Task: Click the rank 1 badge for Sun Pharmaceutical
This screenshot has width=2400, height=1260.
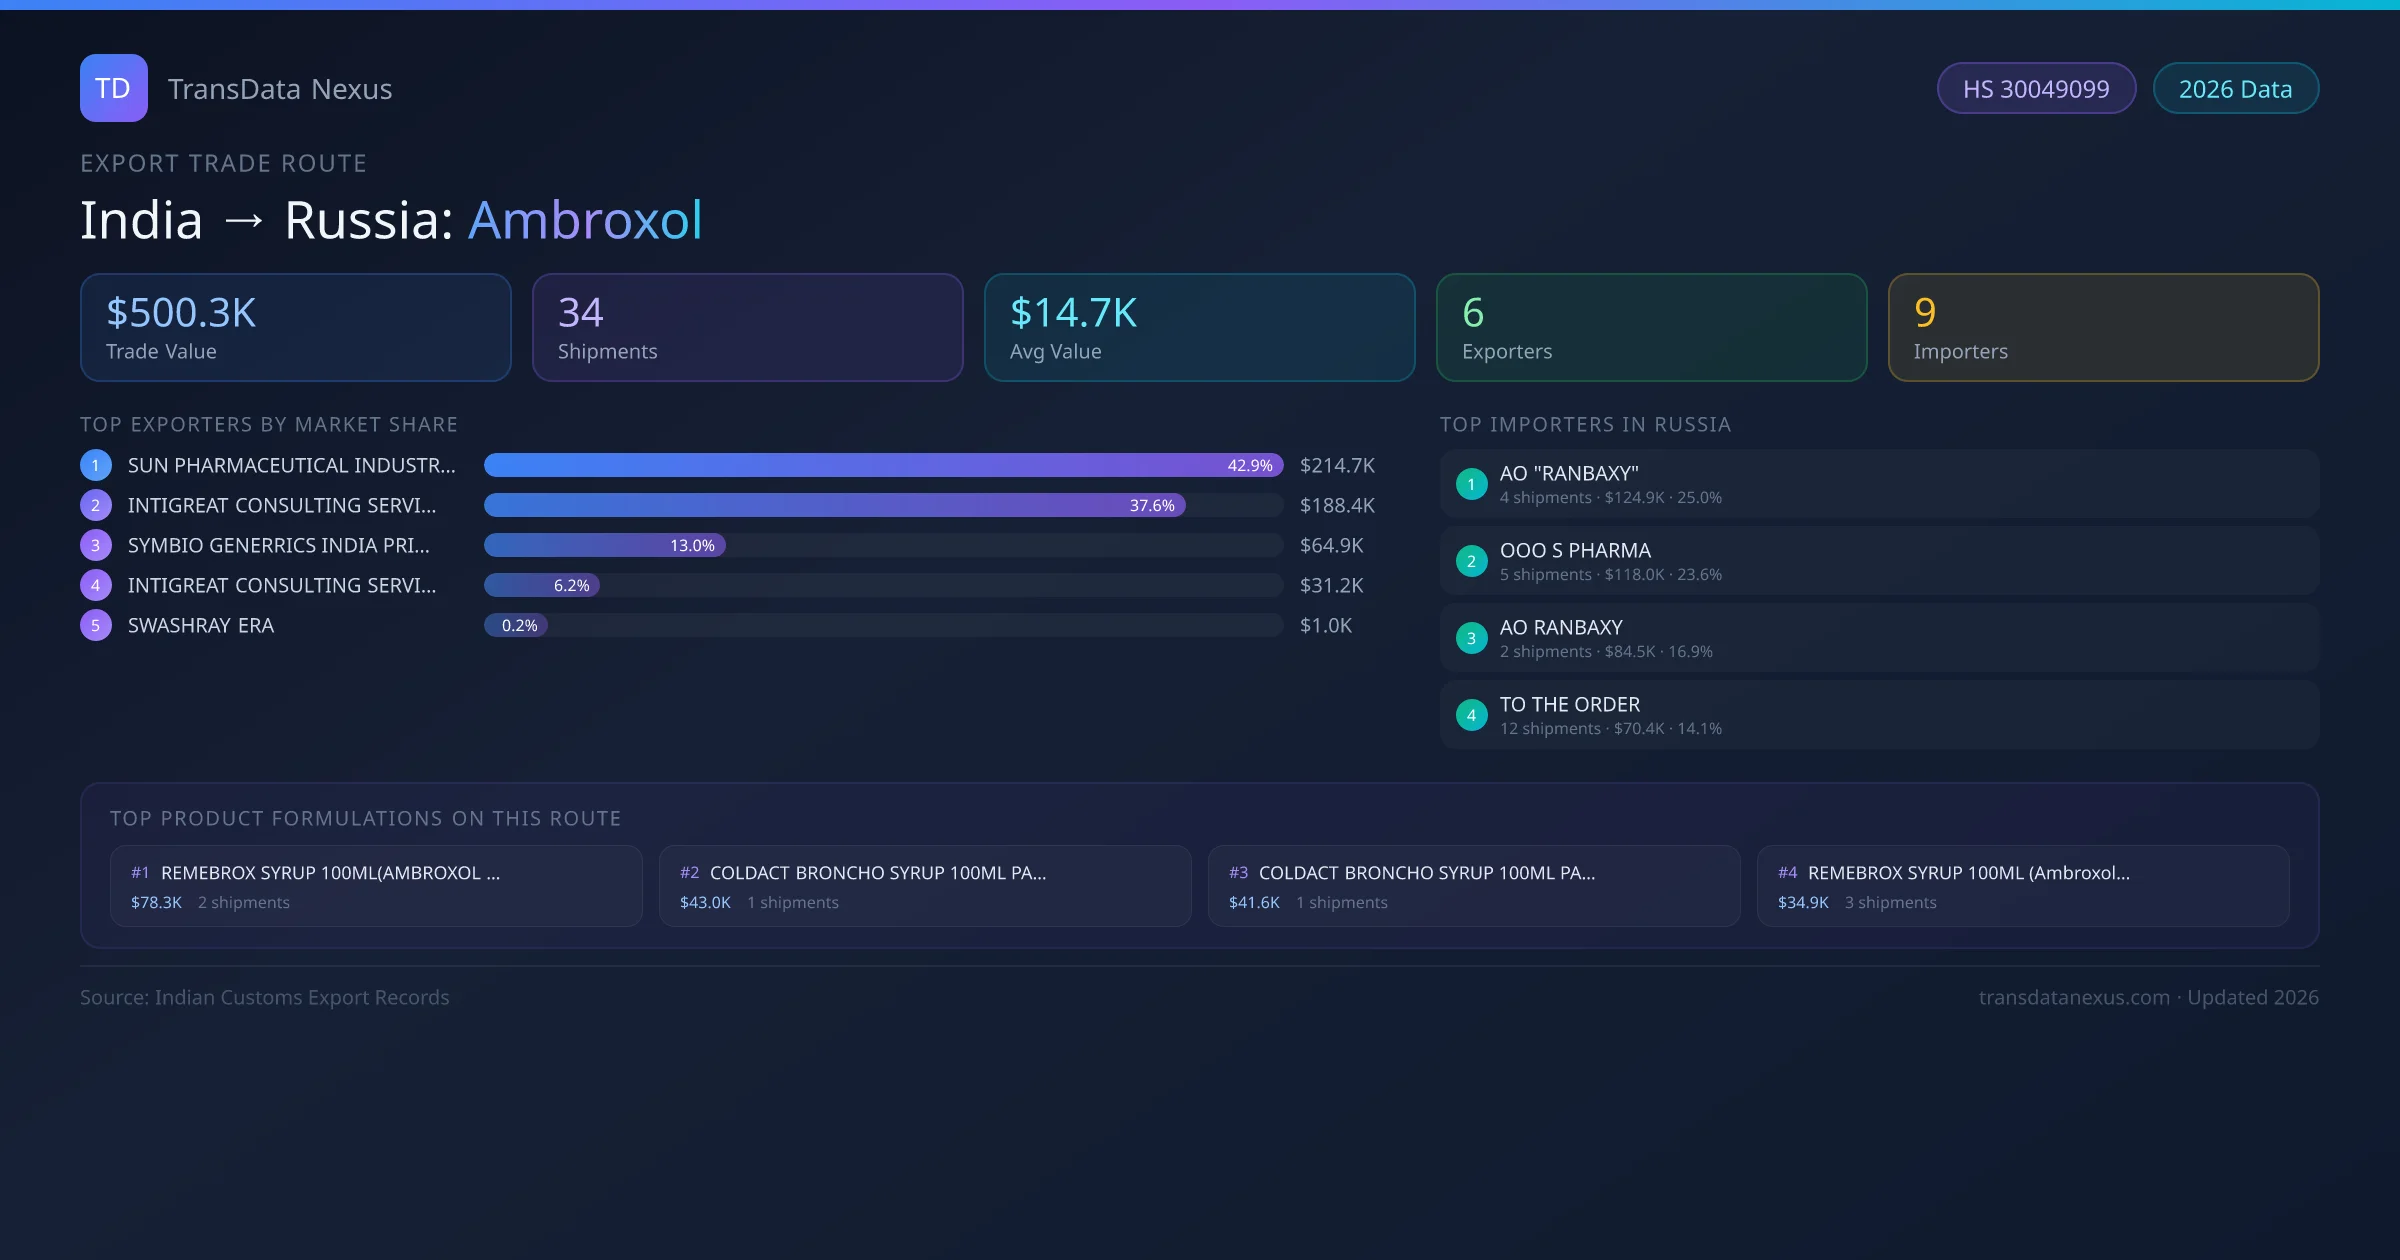Action: [95, 465]
